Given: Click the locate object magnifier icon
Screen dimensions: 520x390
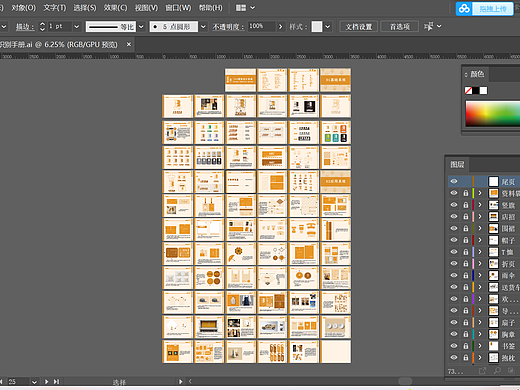Looking at the screenshot, I should pos(497,371).
